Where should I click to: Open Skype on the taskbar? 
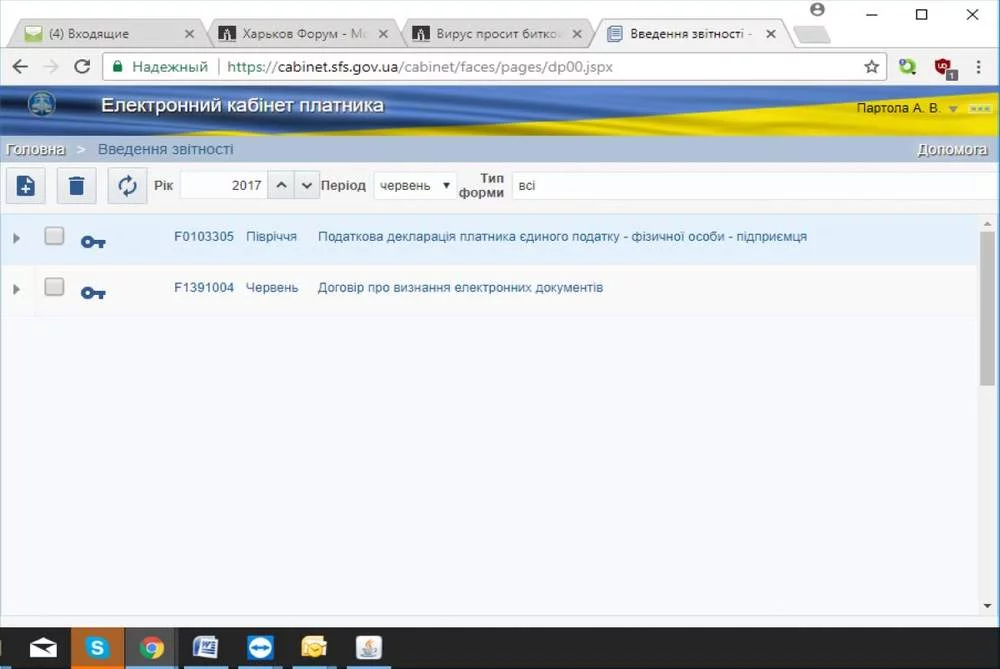[97, 648]
